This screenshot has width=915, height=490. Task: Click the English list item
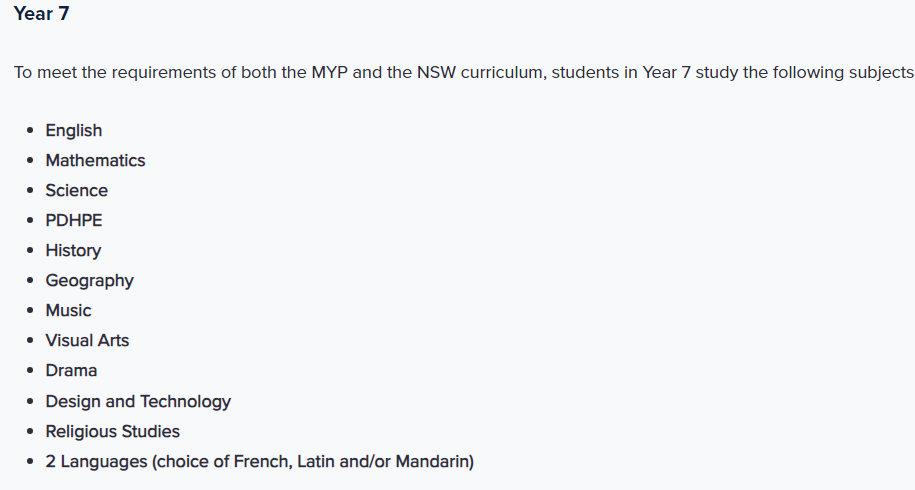point(74,130)
